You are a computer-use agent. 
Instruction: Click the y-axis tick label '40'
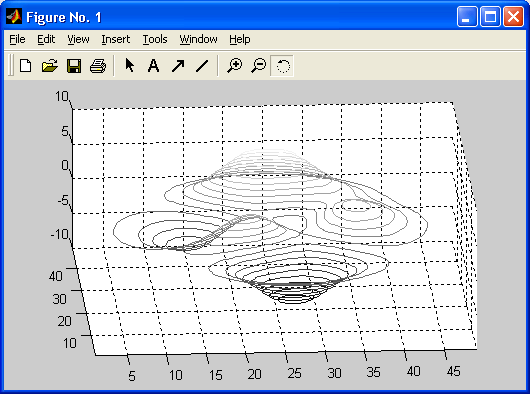tap(55, 276)
